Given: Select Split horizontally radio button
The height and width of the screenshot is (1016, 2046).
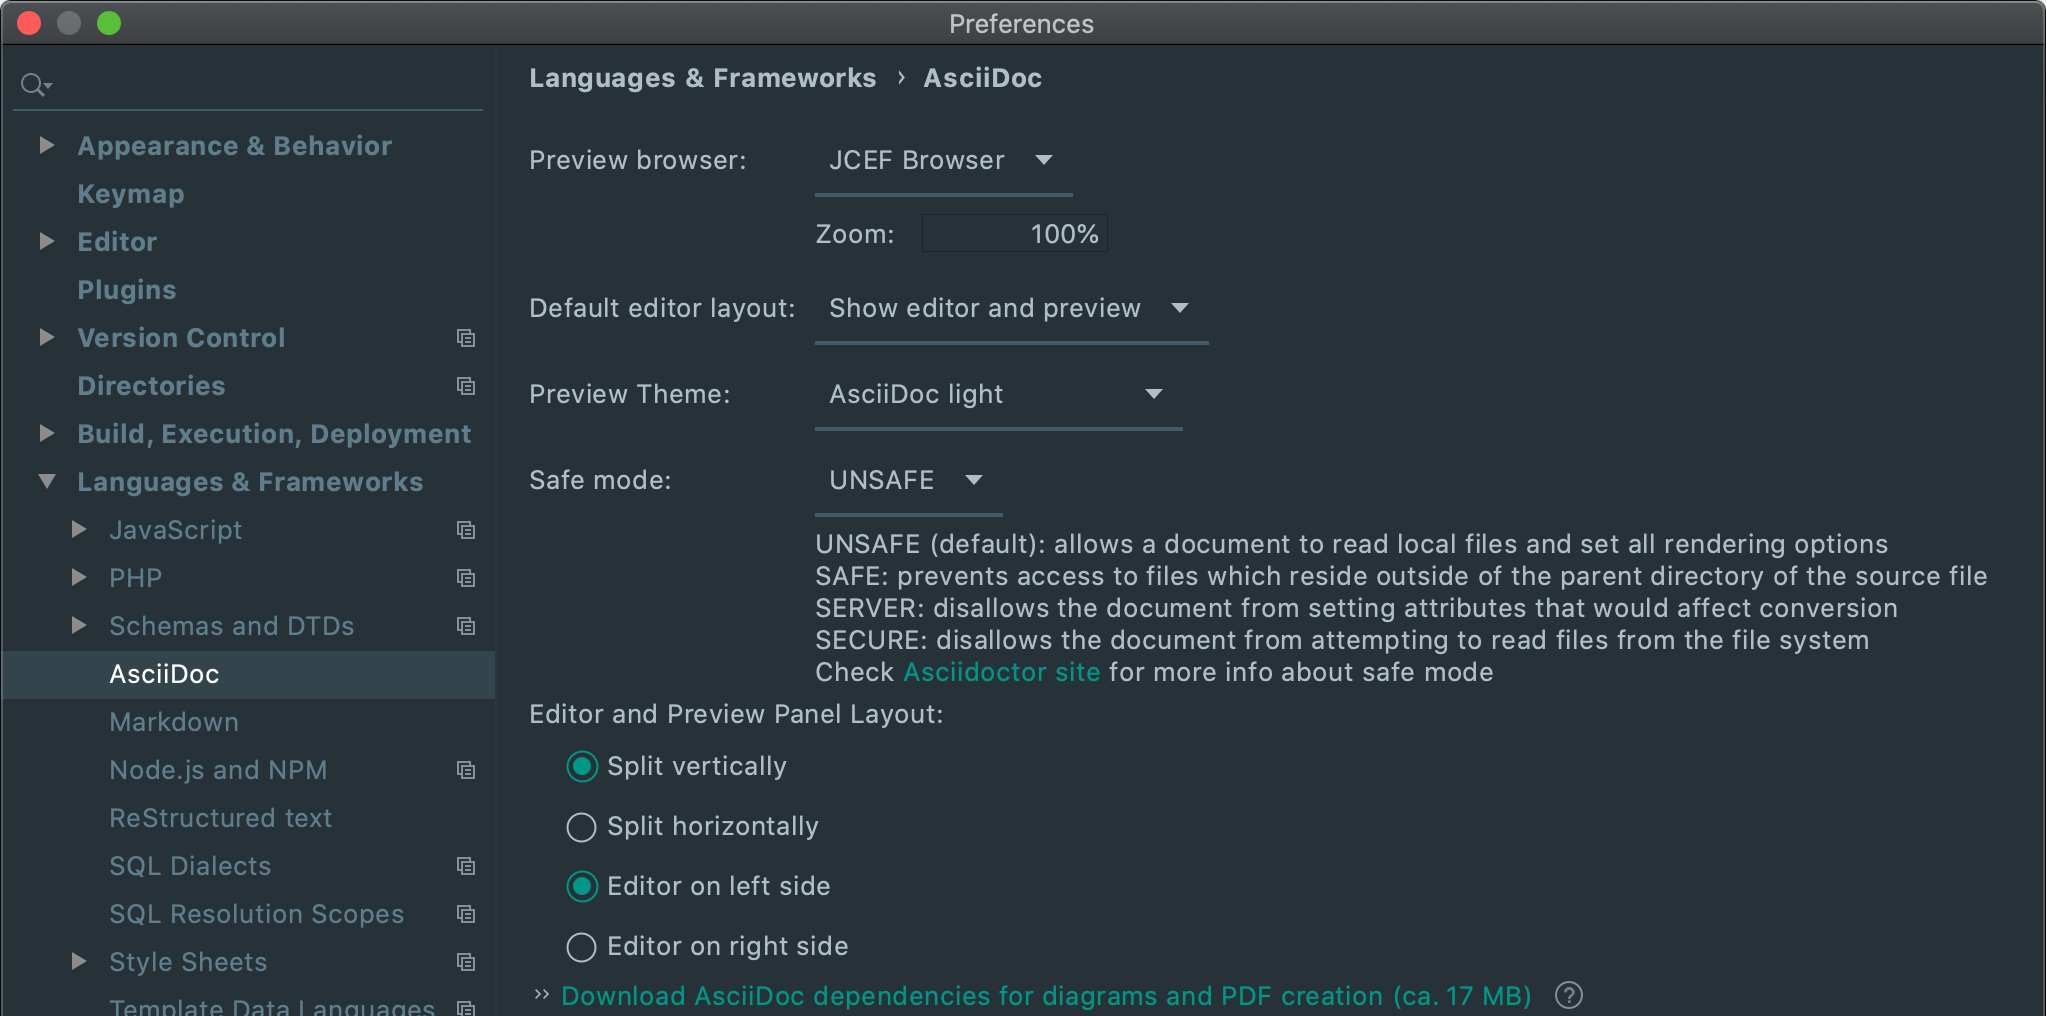Looking at the screenshot, I should [582, 827].
